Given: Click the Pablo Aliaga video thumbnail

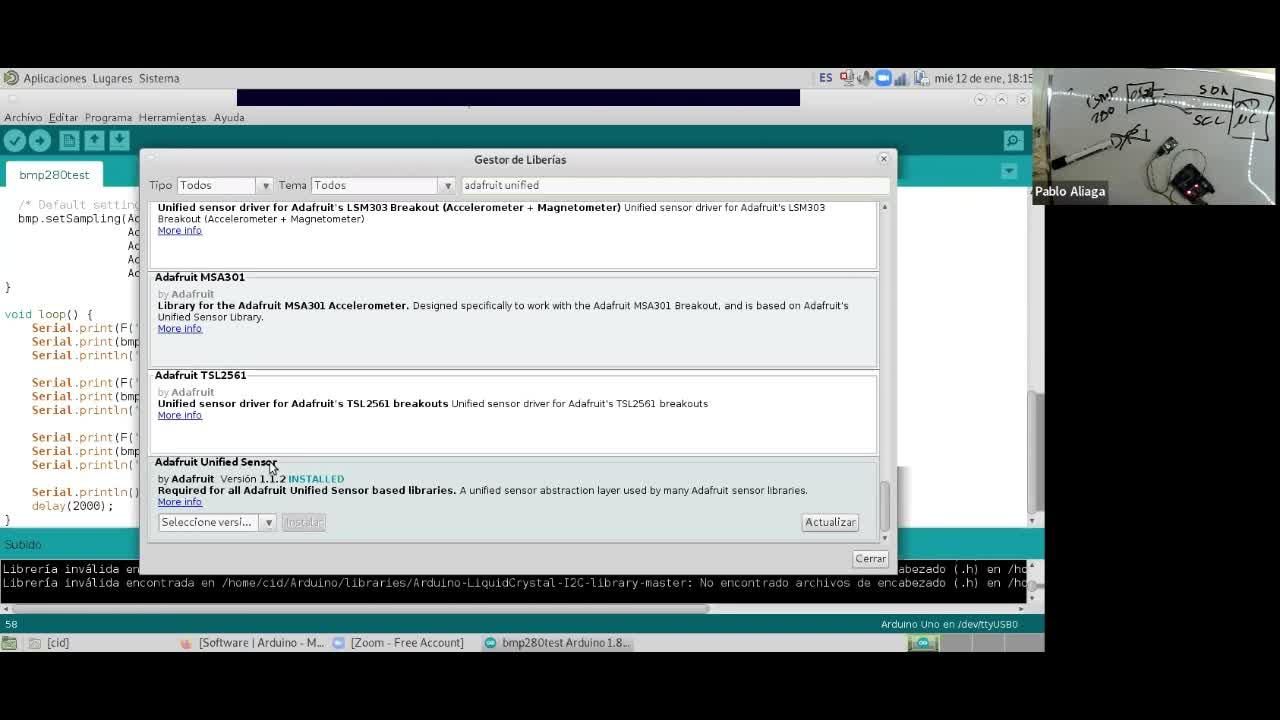Looking at the screenshot, I should click(1155, 136).
